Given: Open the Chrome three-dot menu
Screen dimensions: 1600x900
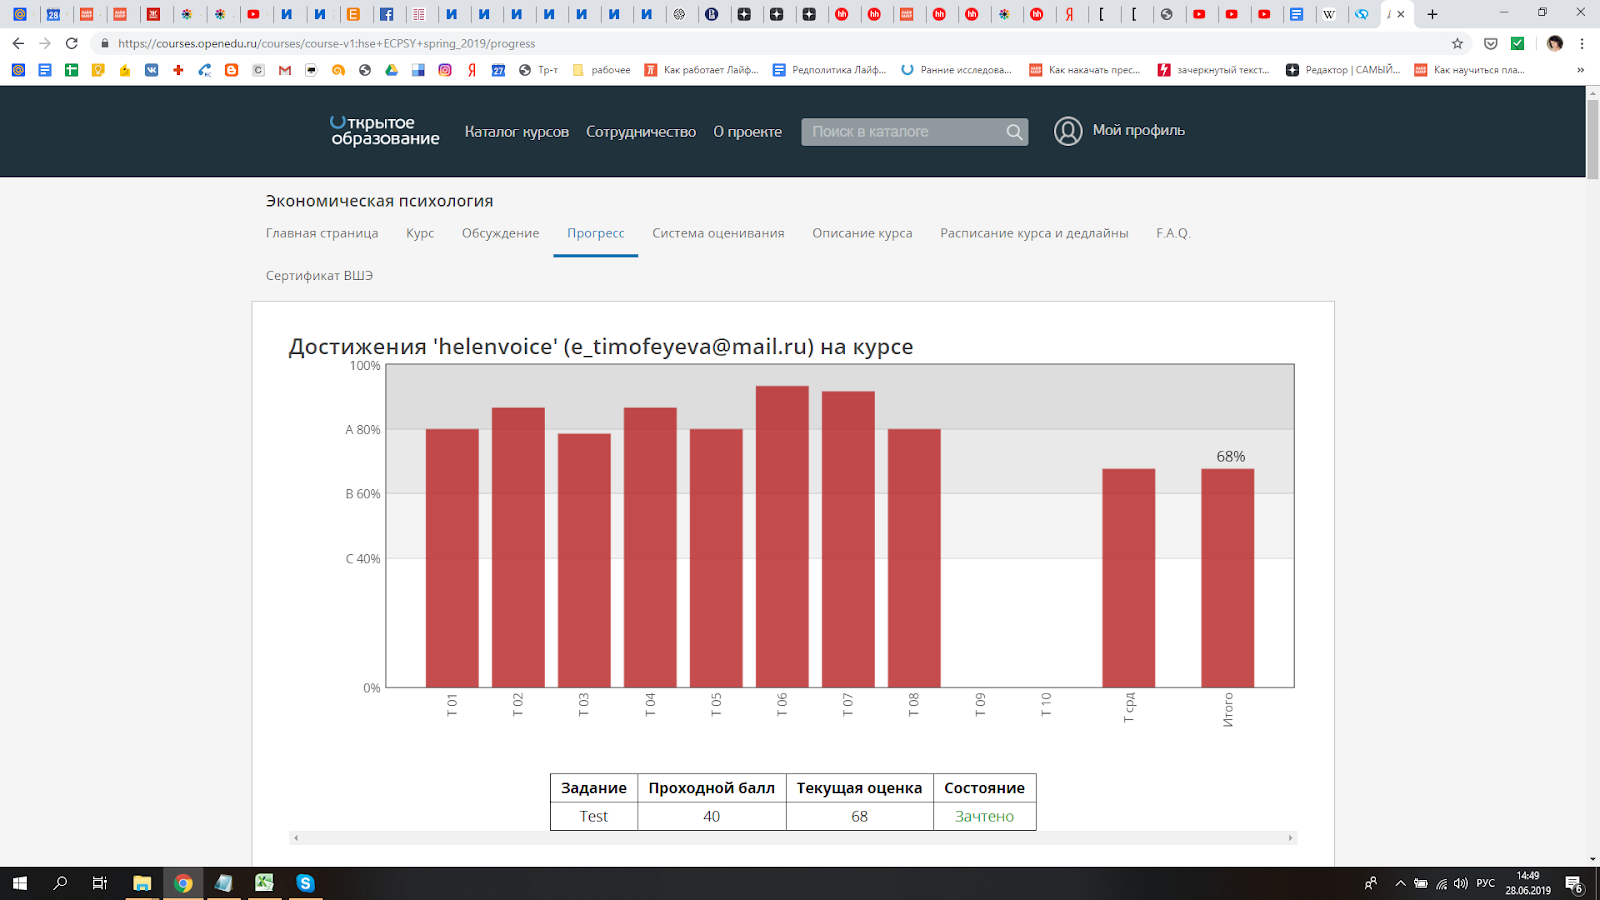Looking at the screenshot, I should point(1582,43).
